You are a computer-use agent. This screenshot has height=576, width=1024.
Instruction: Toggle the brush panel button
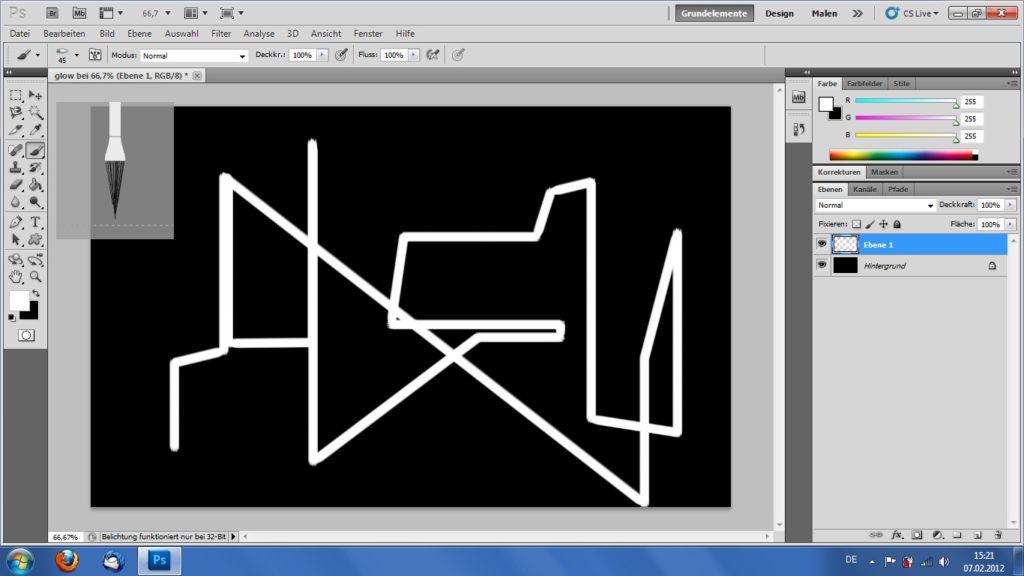pos(95,55)
